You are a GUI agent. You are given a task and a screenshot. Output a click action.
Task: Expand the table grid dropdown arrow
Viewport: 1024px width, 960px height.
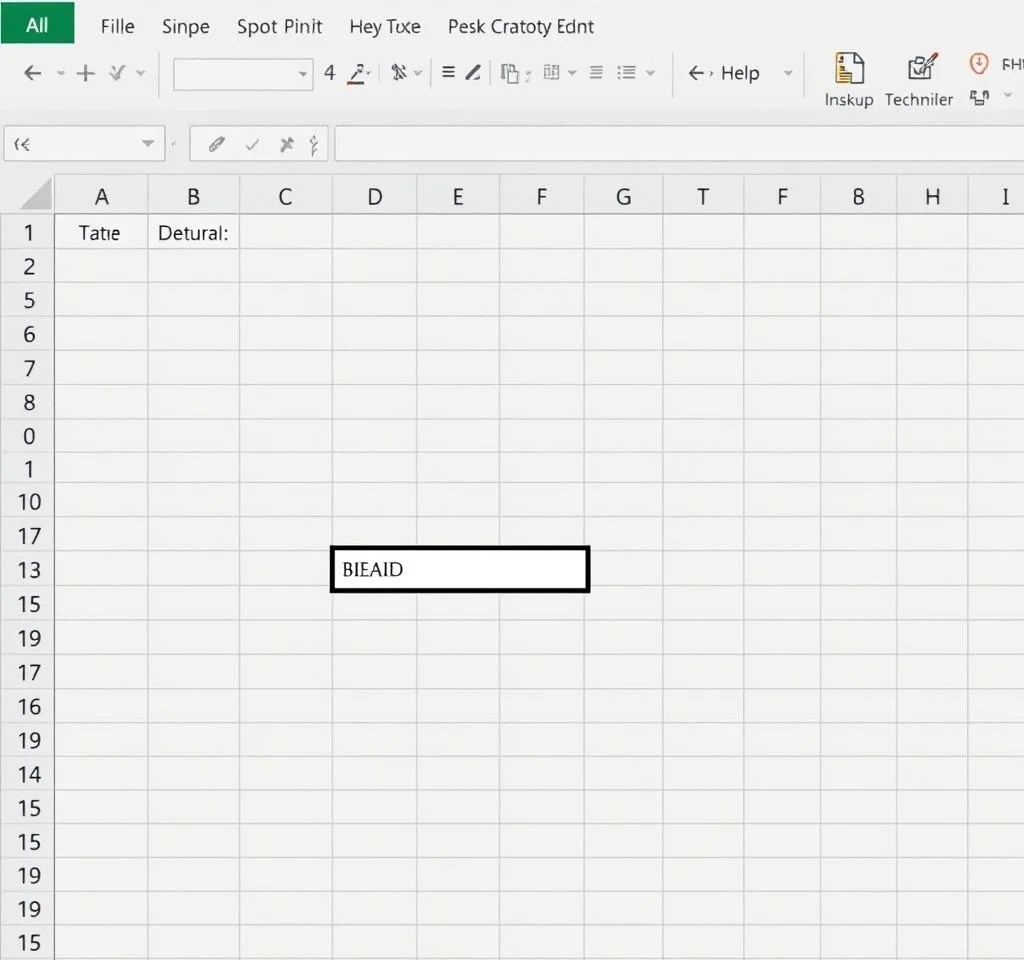(x=572, y=73)
